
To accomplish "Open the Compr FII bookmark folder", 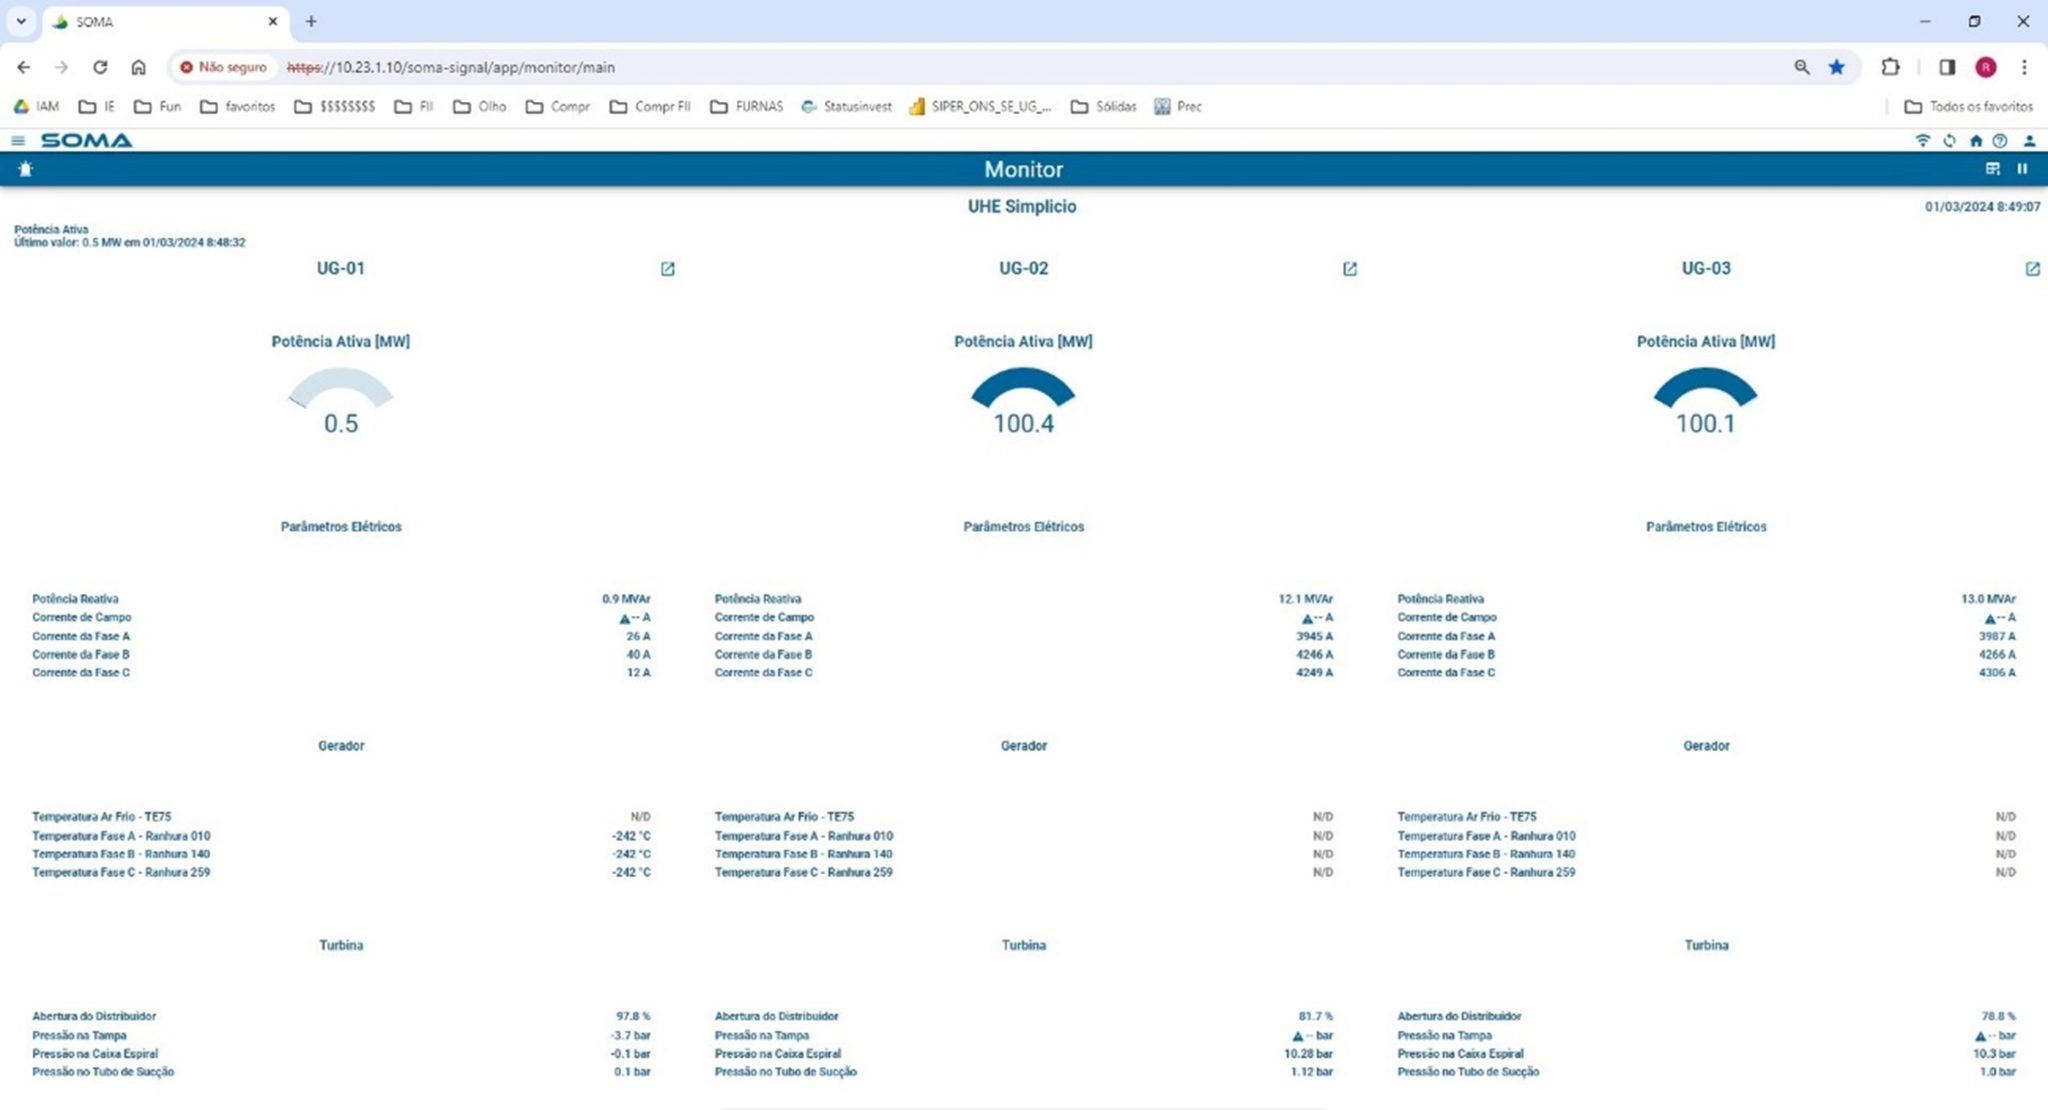I will [x=650, y=107].
